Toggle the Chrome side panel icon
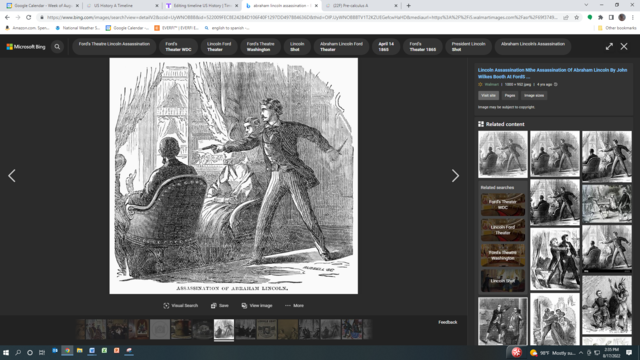The width and height of the screenshot is (640, 360). (x=611, y=17)
